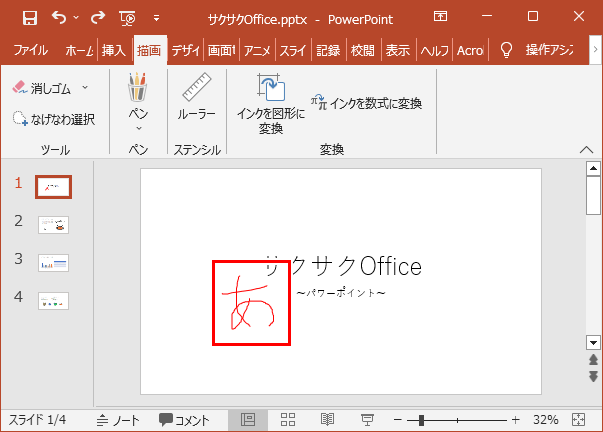Switch to the デザイン tab
The height and width of the screenshot is (432, 603).
tap(185, 50)
